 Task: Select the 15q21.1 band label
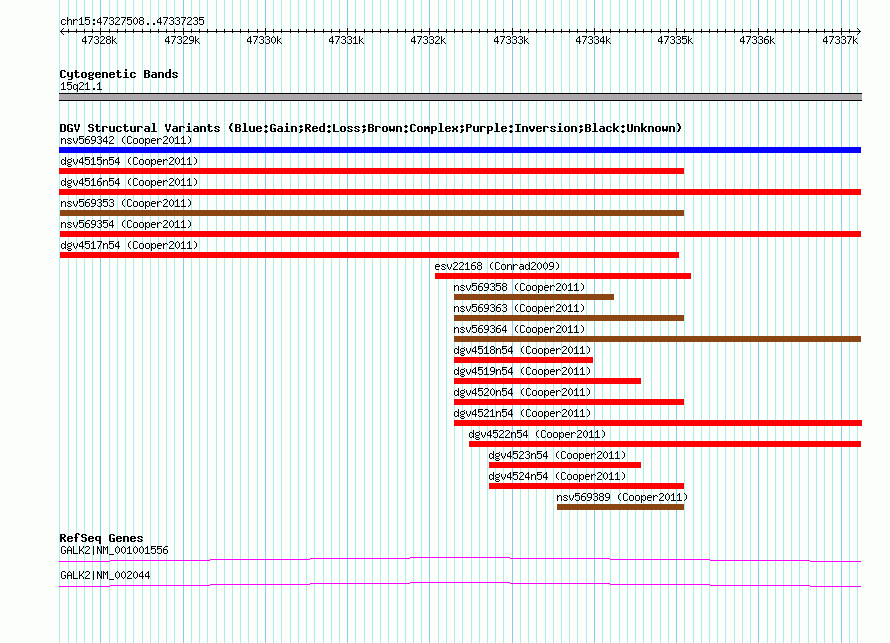click(x=81, y=86)
